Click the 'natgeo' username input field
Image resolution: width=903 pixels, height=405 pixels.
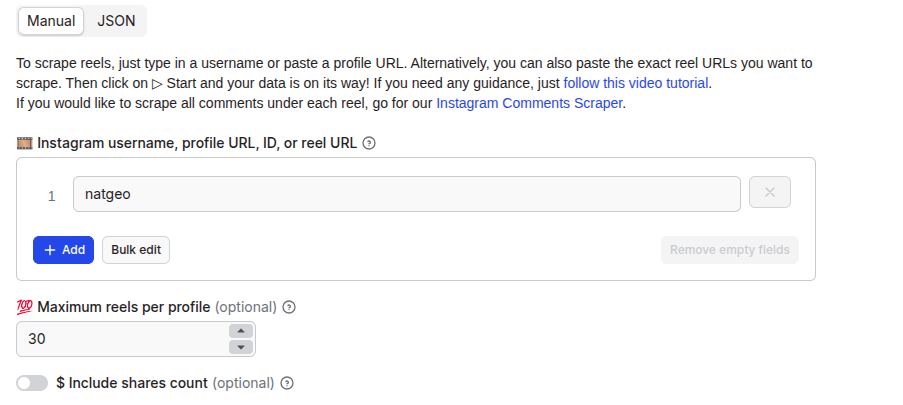tap(406, 194)
